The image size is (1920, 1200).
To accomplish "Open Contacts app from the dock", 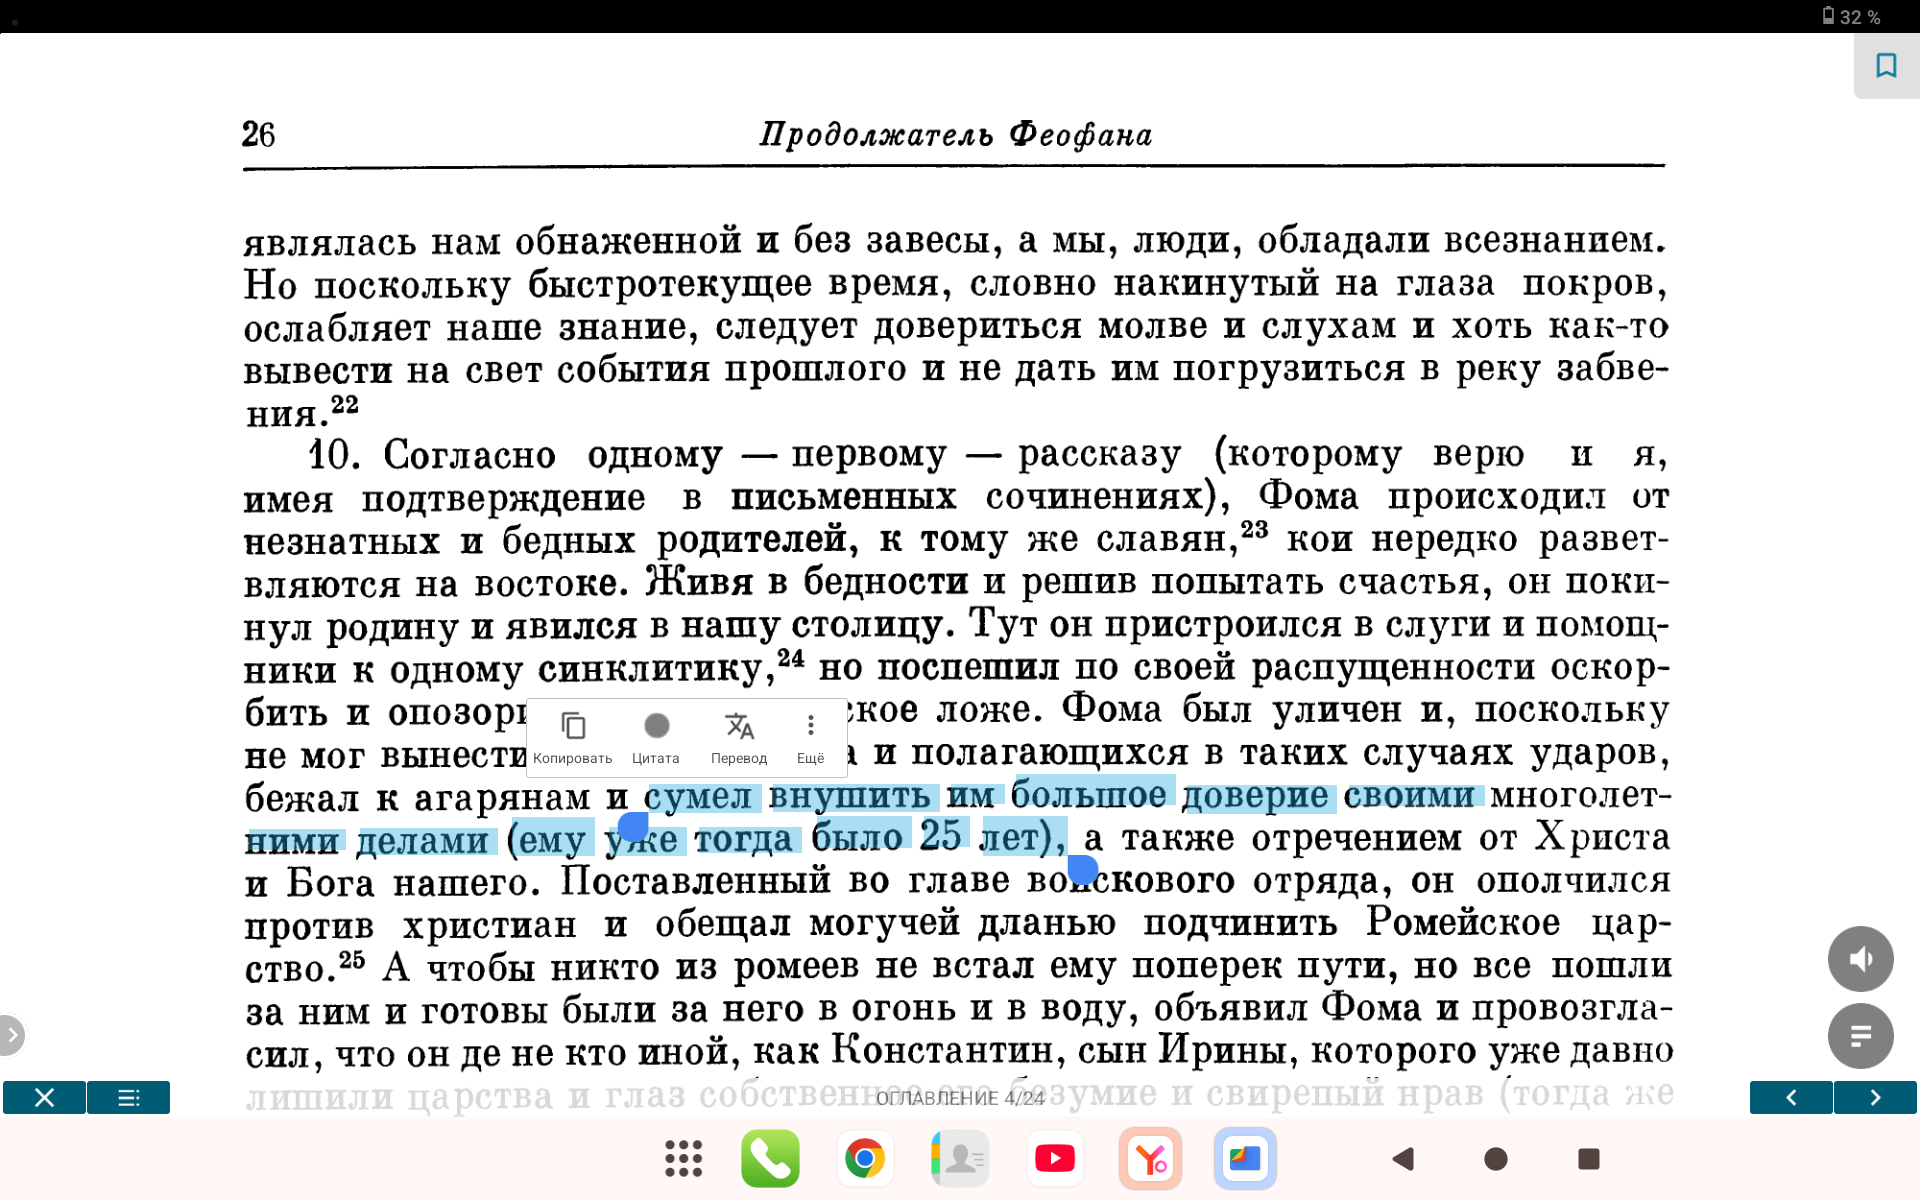I will click(x=960, y=1159).
